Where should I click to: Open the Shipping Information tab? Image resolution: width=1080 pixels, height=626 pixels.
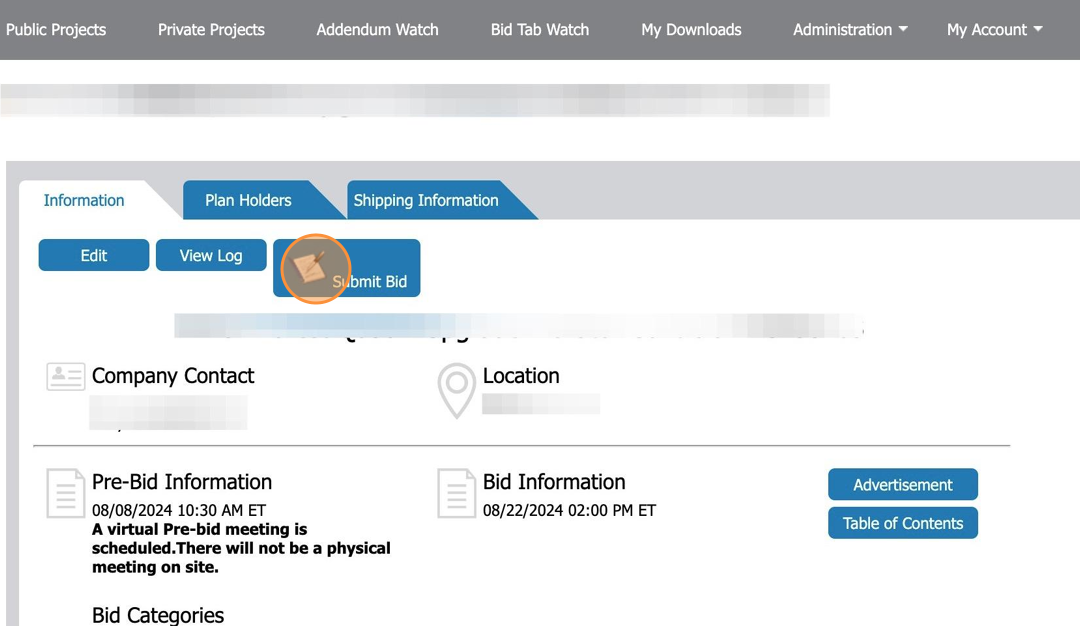coord(425,200)
